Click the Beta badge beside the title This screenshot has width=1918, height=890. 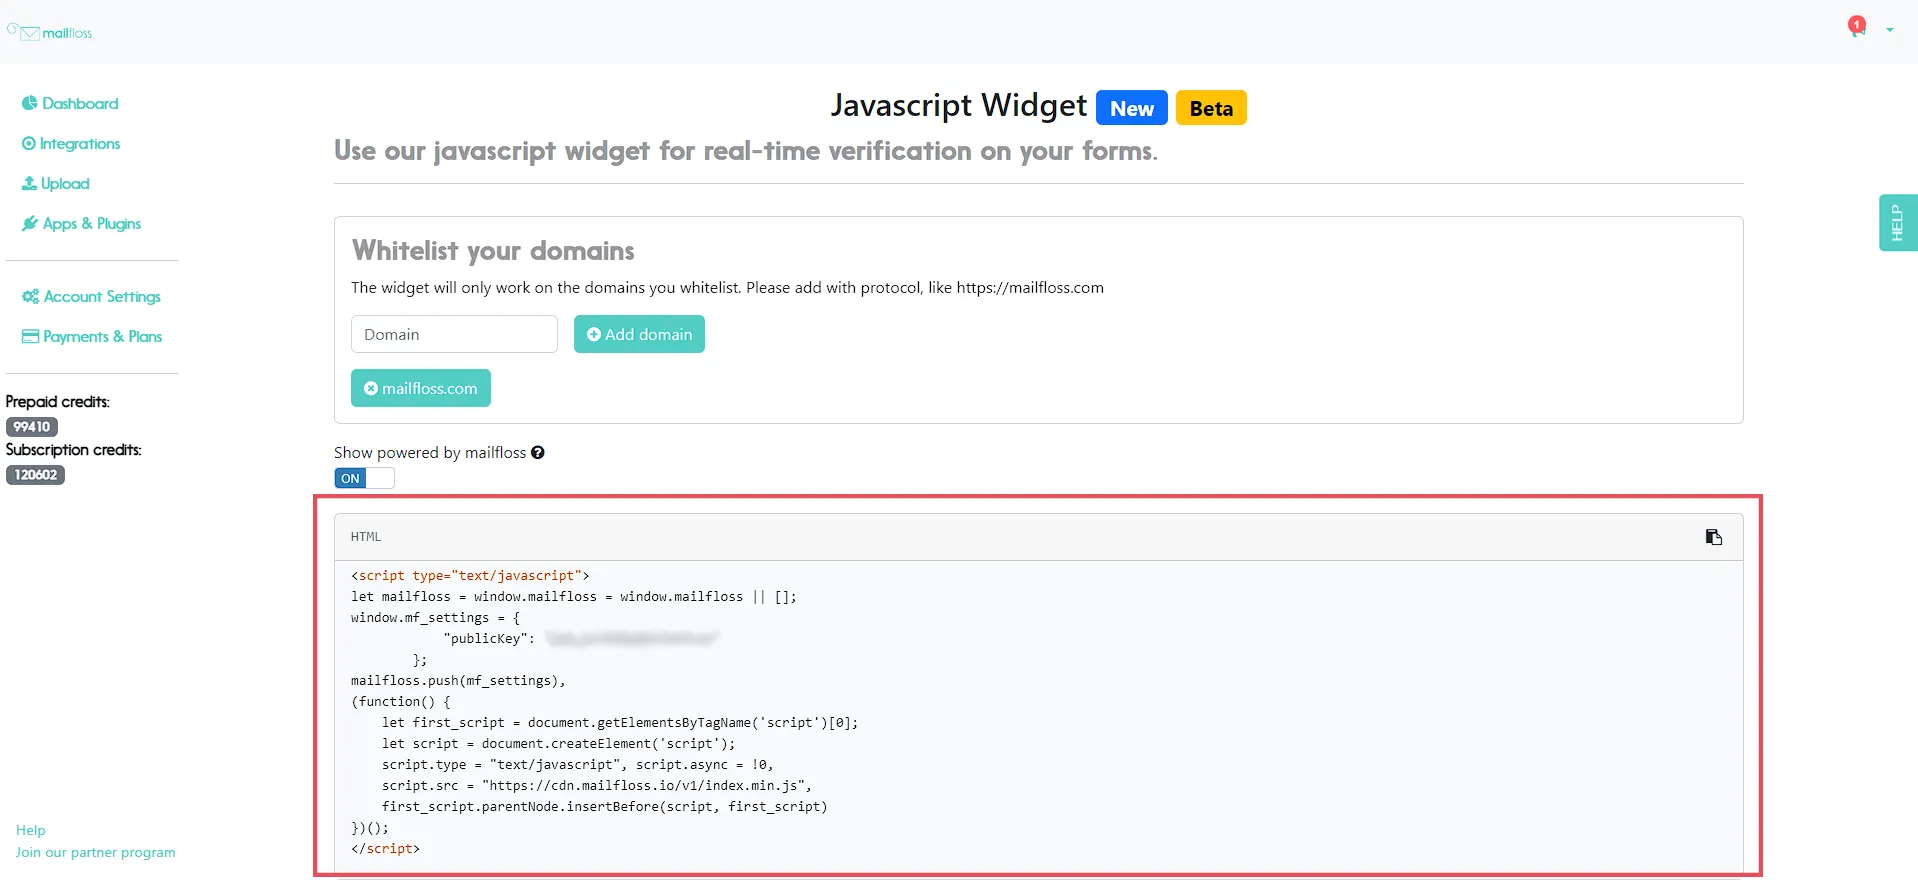tap(1211, 108)
